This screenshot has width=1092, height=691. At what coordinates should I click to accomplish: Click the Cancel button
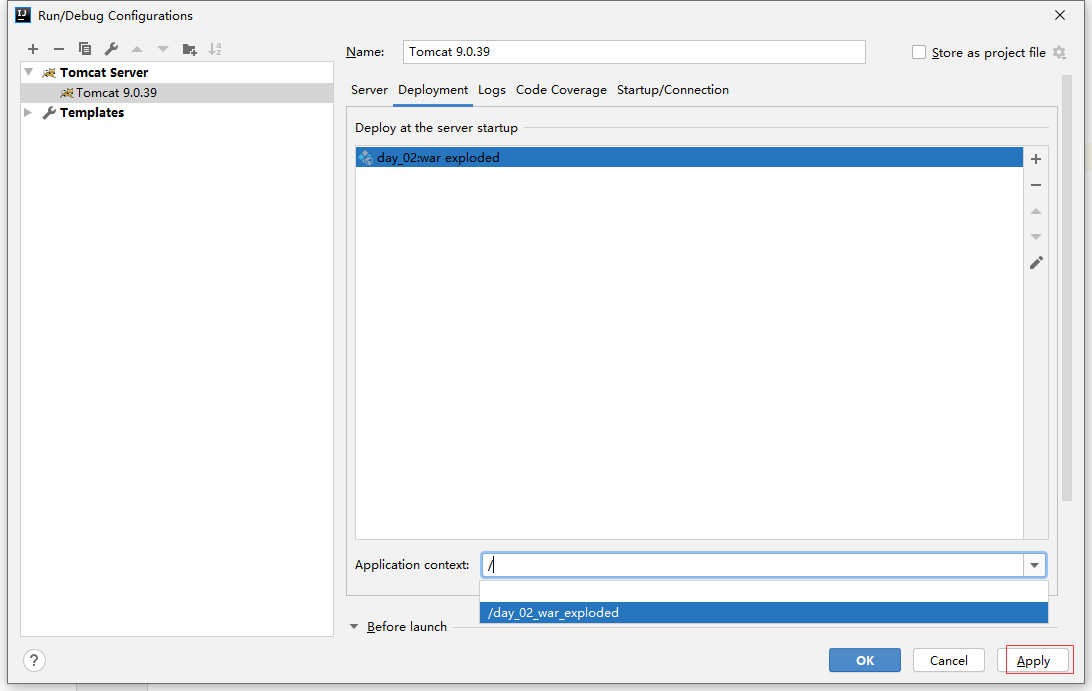[x=949, y=660]
